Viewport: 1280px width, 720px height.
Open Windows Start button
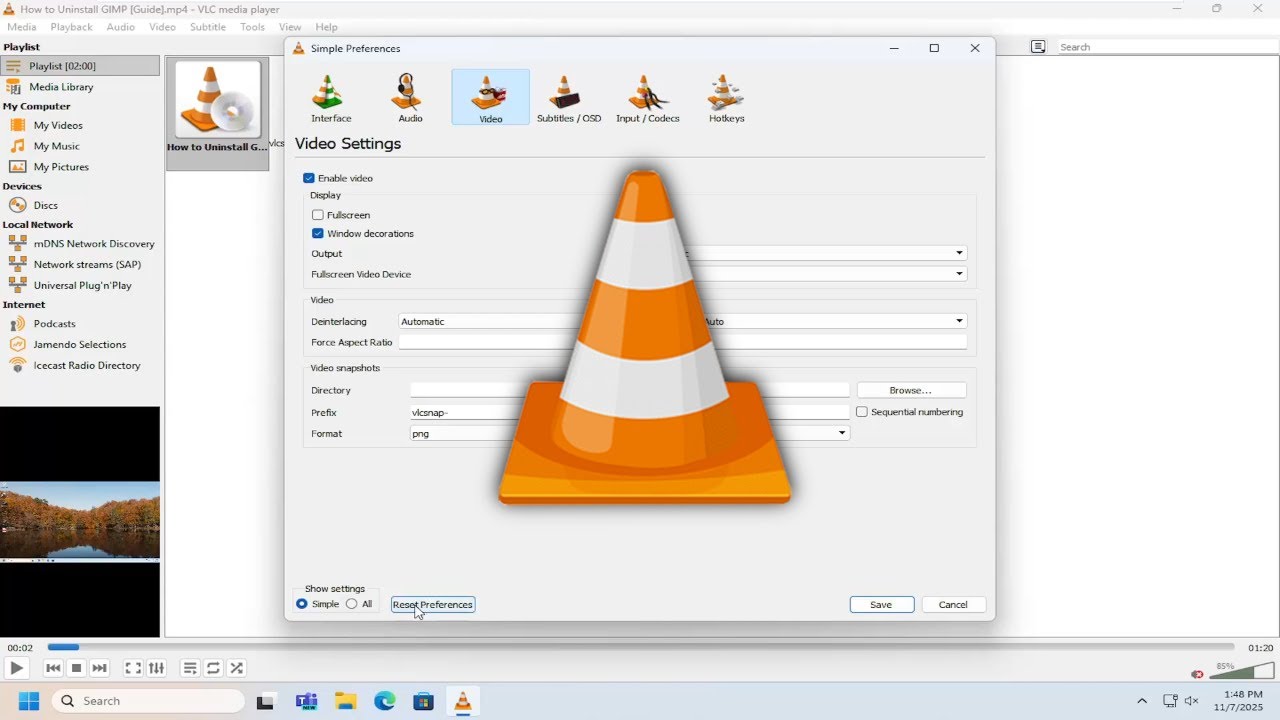pos(28,701)
